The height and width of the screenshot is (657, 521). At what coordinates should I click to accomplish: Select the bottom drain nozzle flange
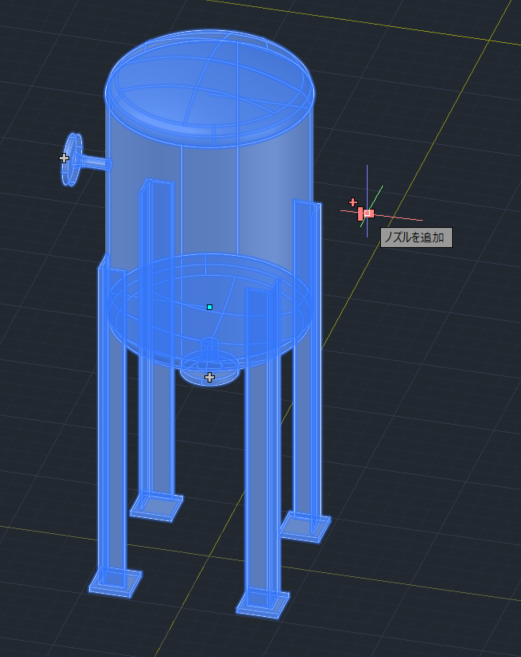(210, 367)
